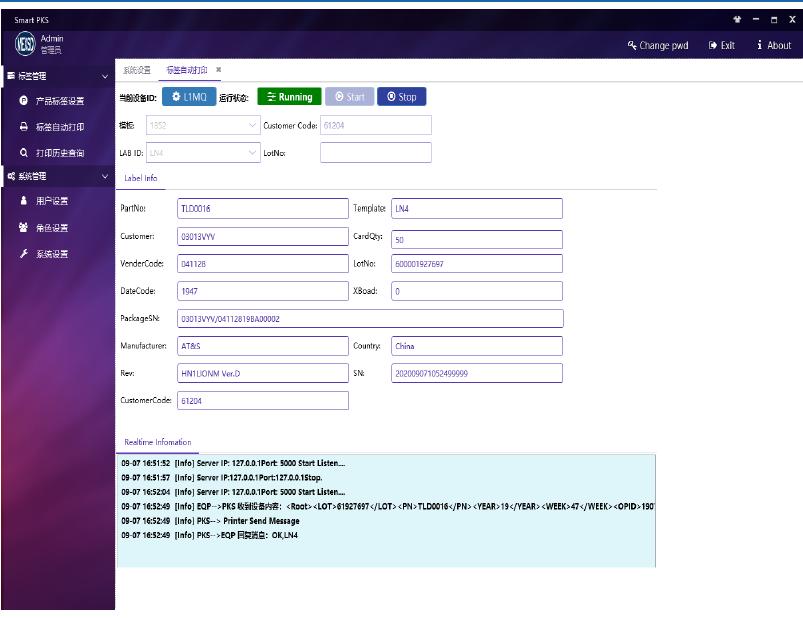Screen dimensions: 803x618
Task: Select the Label Info tab
Action: 141,178
